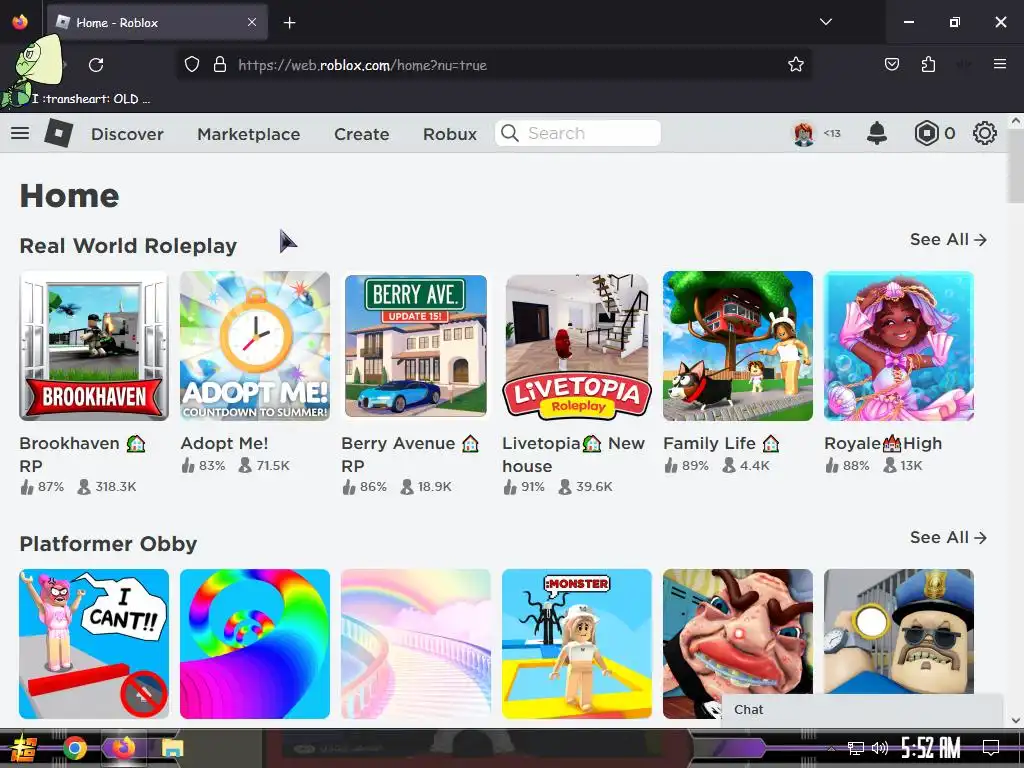
Task: Show site security info via padlock
Action: (x=220, y=65)
